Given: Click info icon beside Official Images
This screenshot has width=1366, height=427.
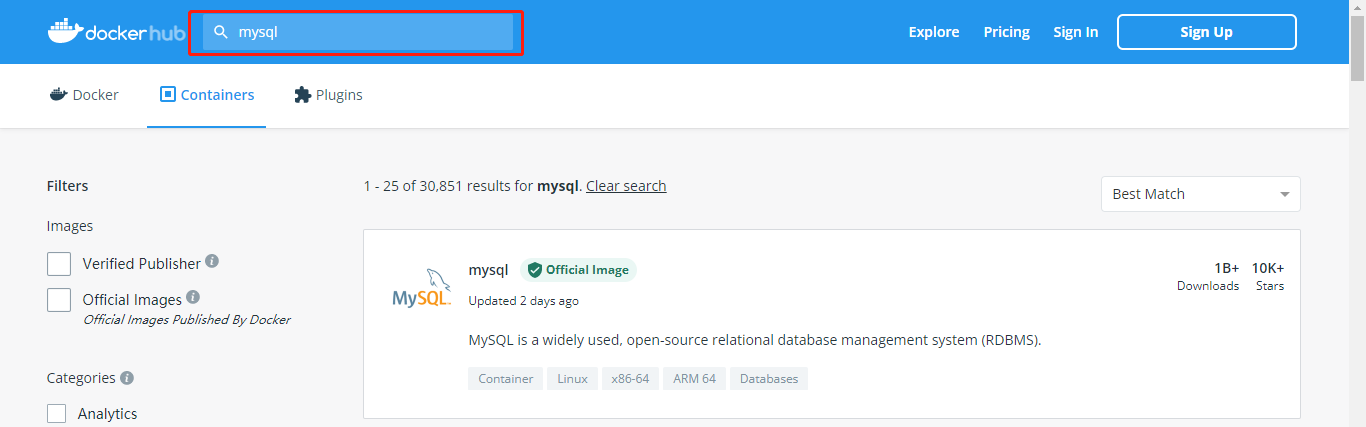Looking at the screenshot, I should (x=193, y=297).
